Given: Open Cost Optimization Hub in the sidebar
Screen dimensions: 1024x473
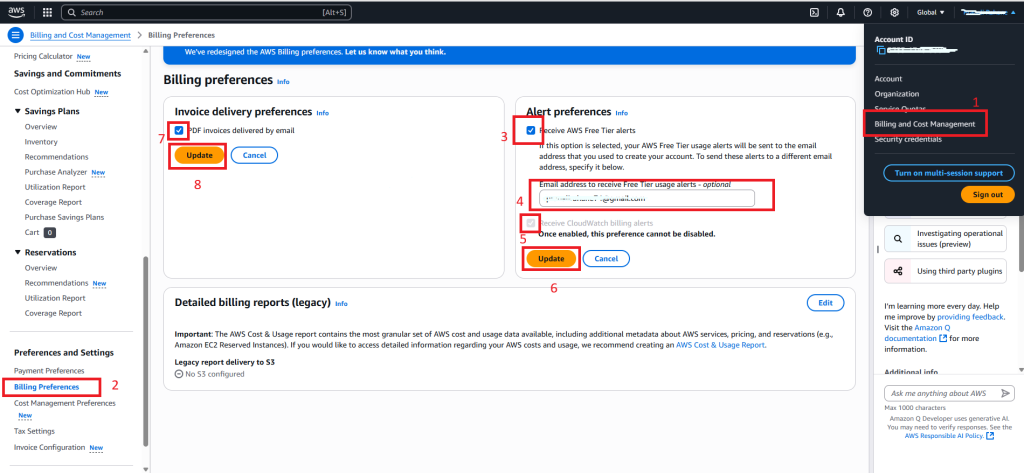Looking at the screenshot, I should pyautogui.click(x=52, y=92).
